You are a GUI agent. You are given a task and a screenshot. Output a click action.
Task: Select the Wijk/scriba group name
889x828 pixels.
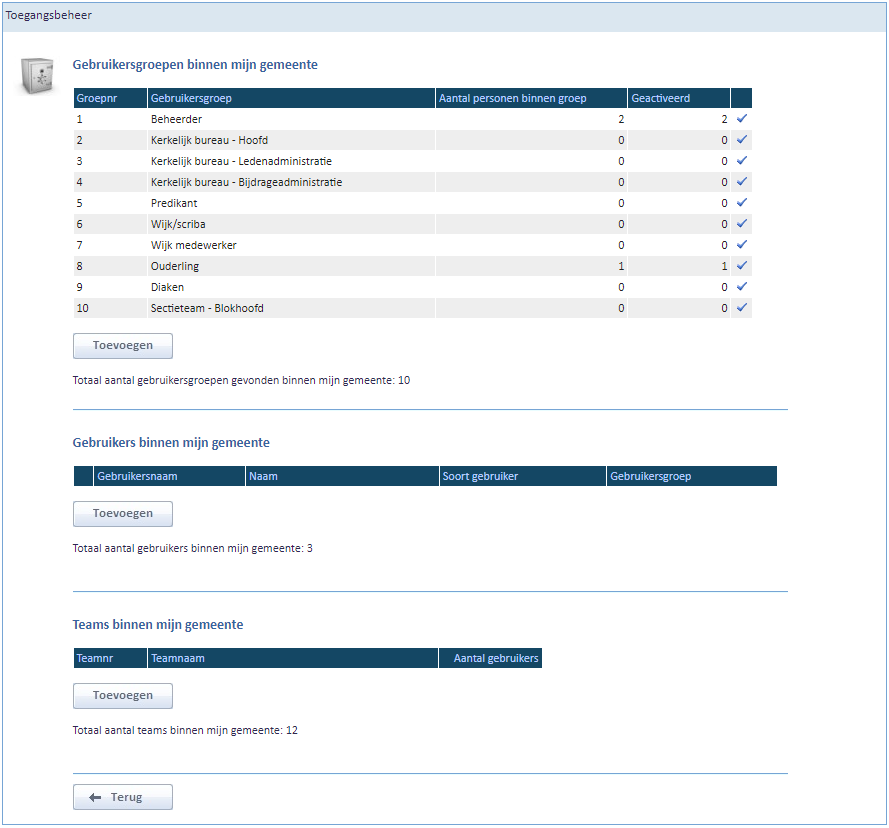point(178,224)
